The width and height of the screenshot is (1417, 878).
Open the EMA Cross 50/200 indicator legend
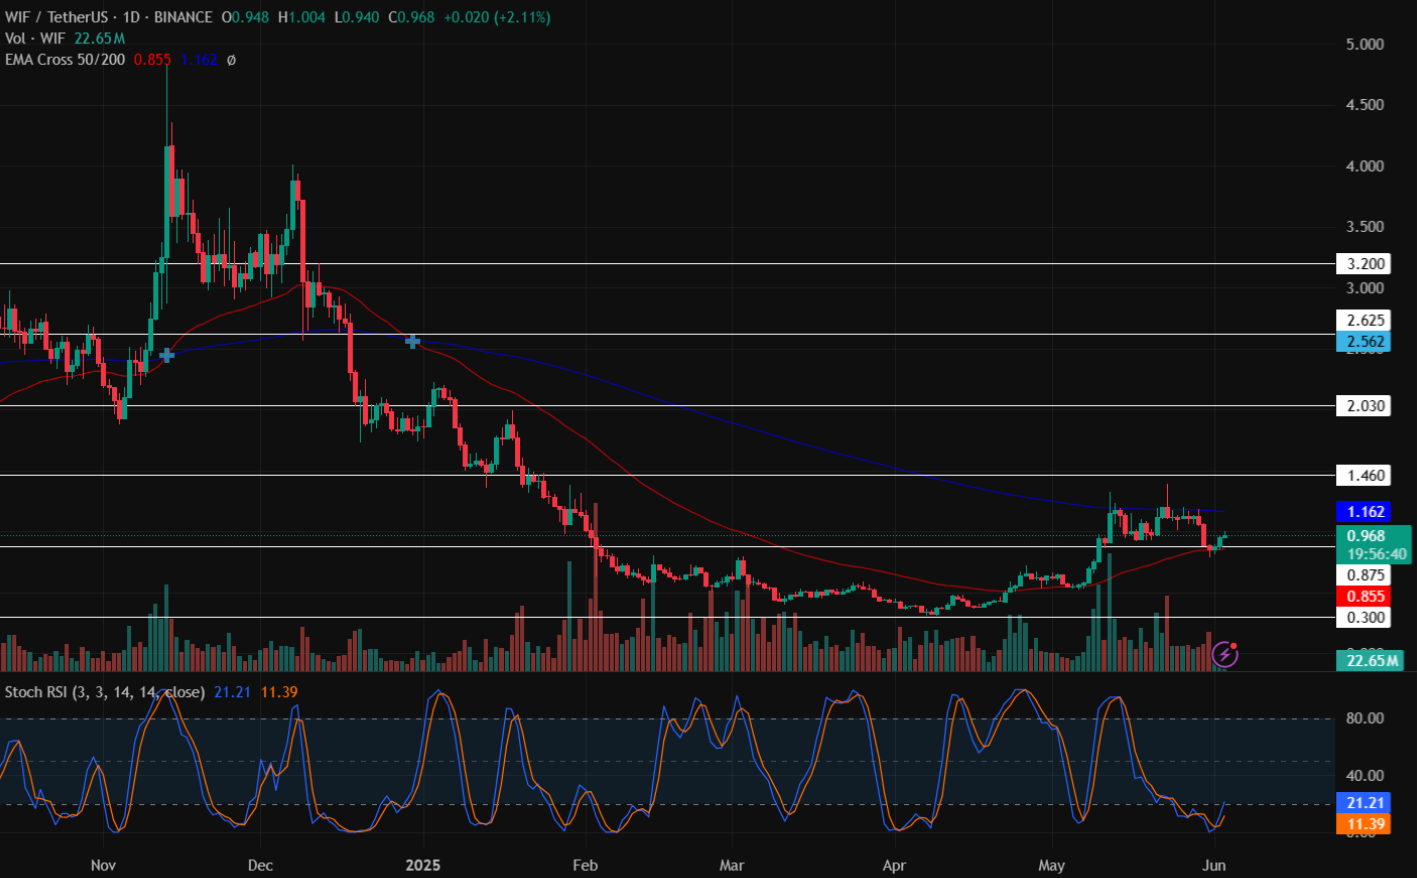point(65,60)
